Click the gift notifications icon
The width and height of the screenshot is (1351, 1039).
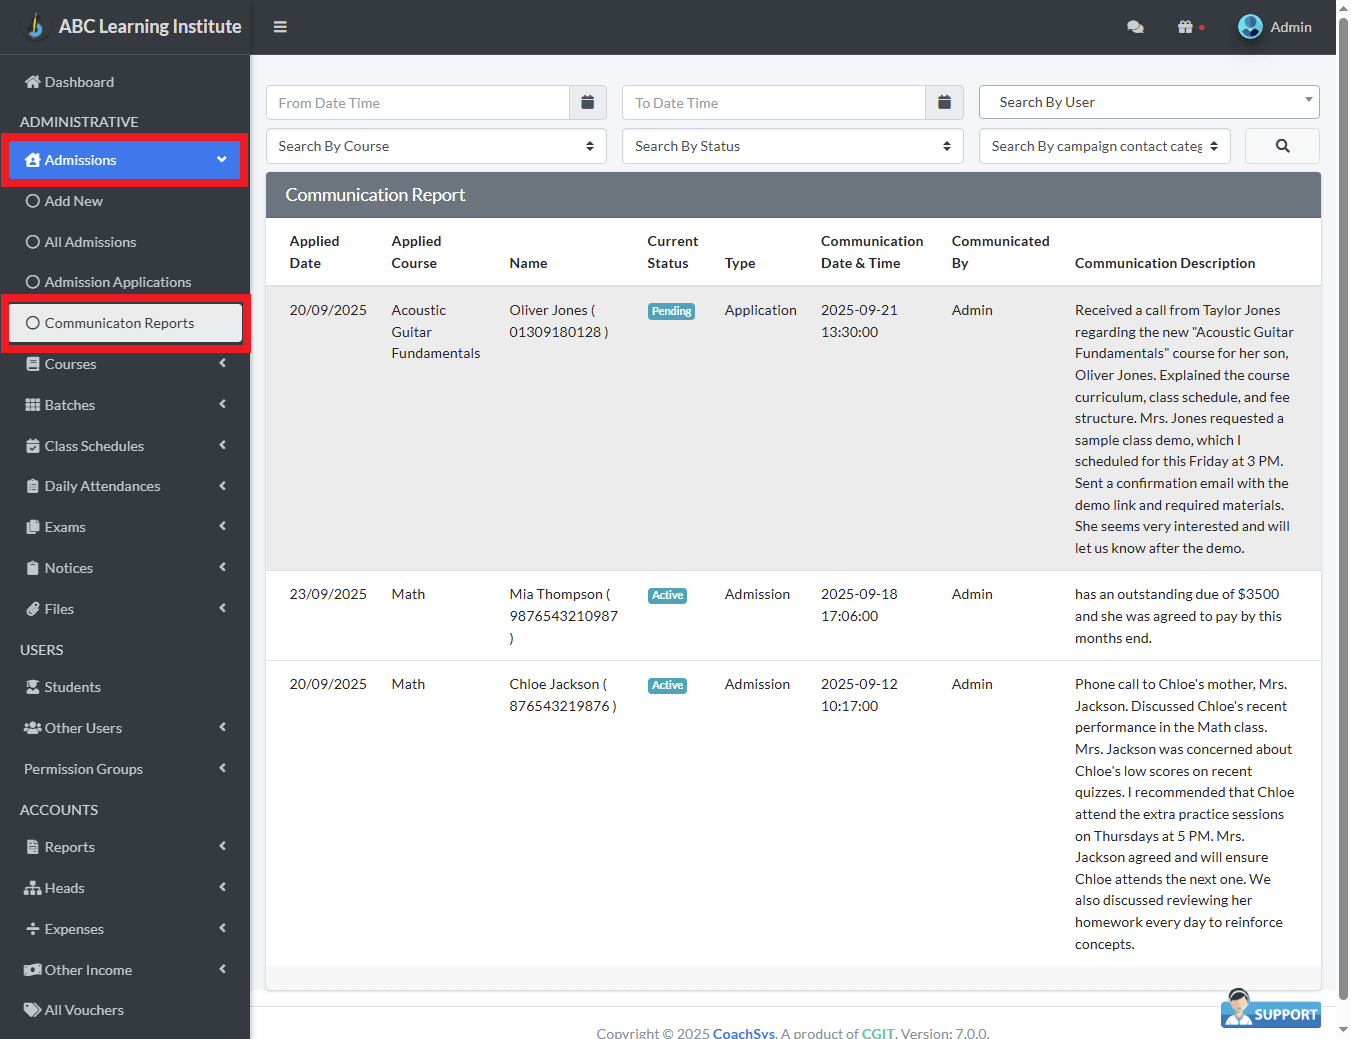1186,27
